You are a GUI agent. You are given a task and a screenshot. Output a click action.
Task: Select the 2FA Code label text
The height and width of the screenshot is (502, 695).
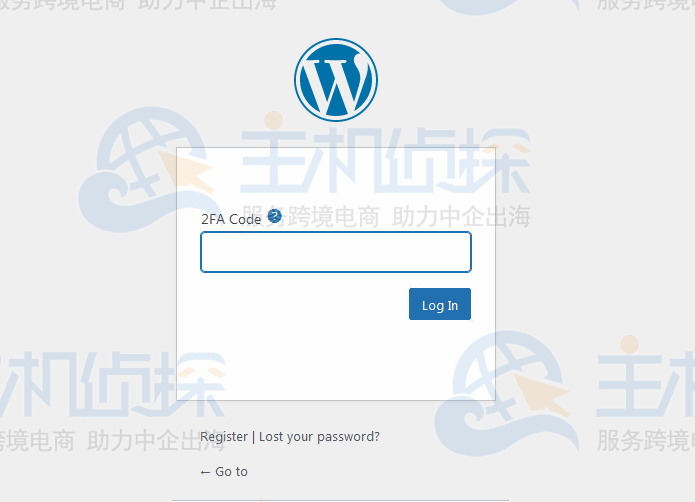click(x=231, y=219)
